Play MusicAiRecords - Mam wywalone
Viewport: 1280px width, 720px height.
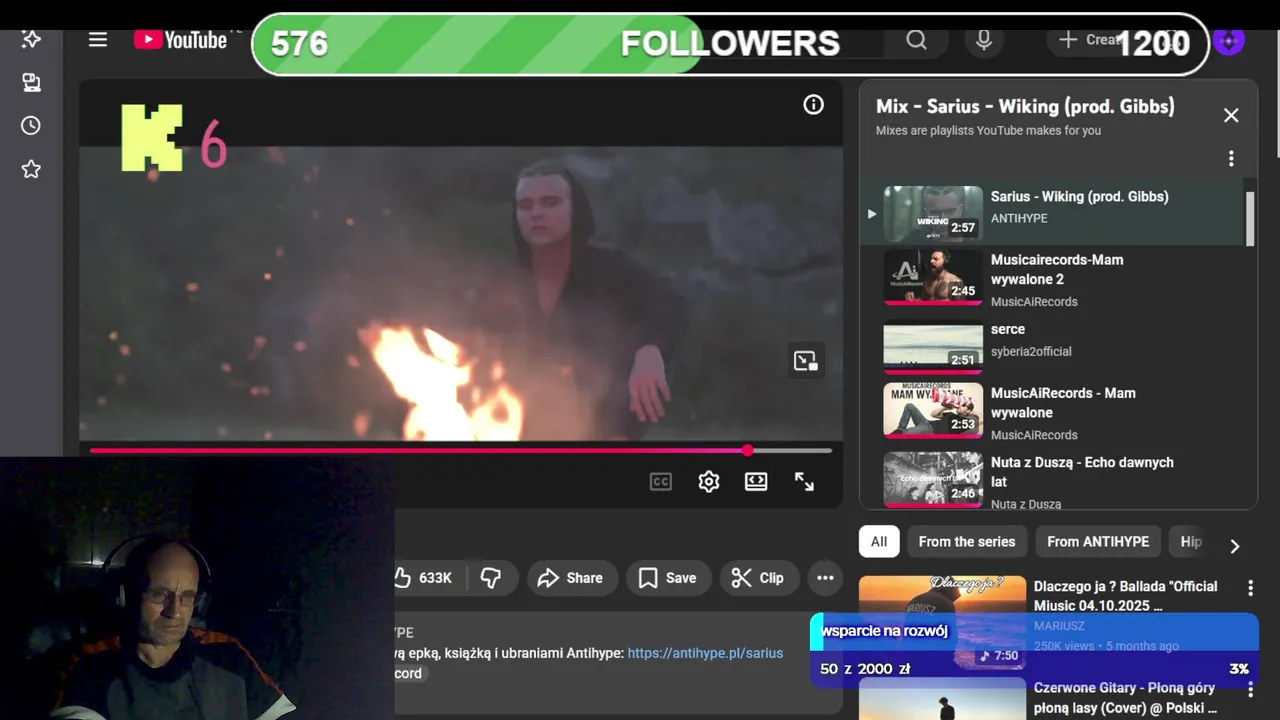pos(1054,413)
